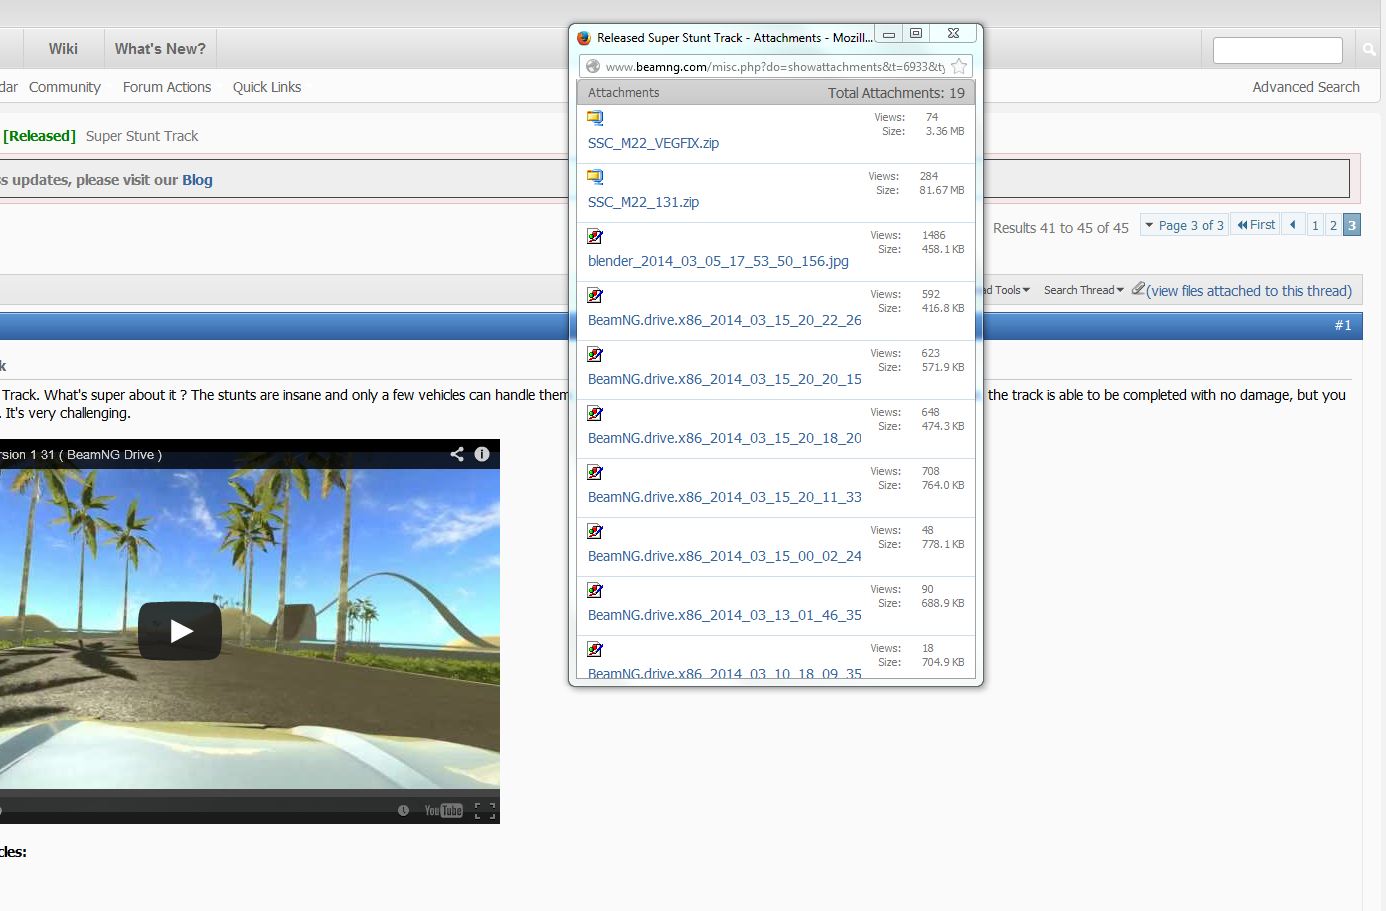Focus the forum search input field
This screenshot has height=911, width=1386.
(x=1277, y=50)
